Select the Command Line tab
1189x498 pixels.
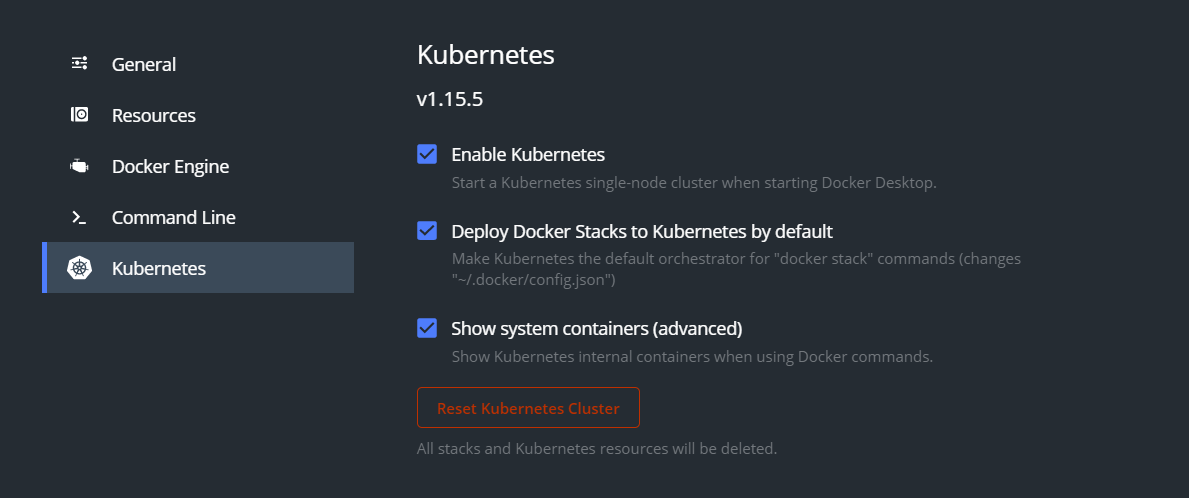click(x=197, y=218)
